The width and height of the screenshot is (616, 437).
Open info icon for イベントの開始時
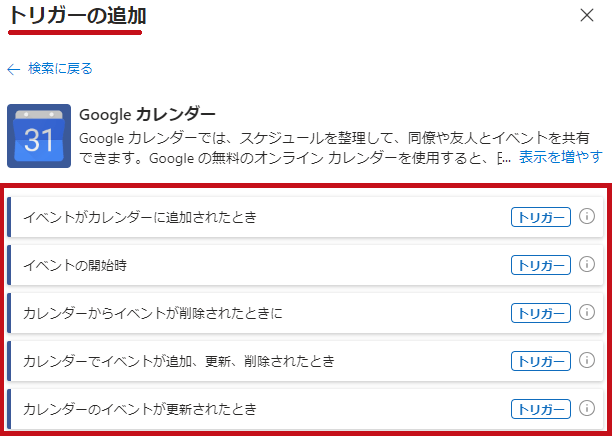click(587, 264)
